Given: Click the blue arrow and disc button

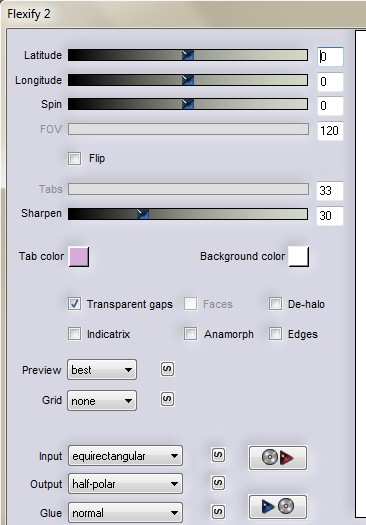Looking at the screenshot, I should pos(278,507).
